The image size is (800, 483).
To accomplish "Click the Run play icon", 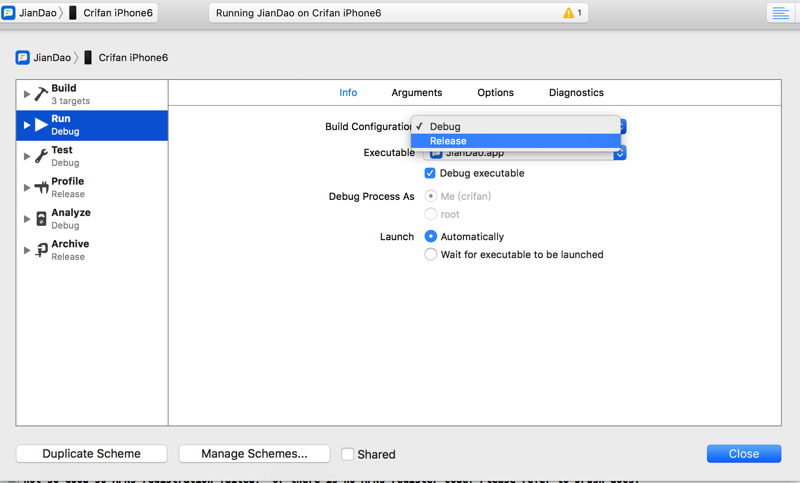I will tap(41, 125).
